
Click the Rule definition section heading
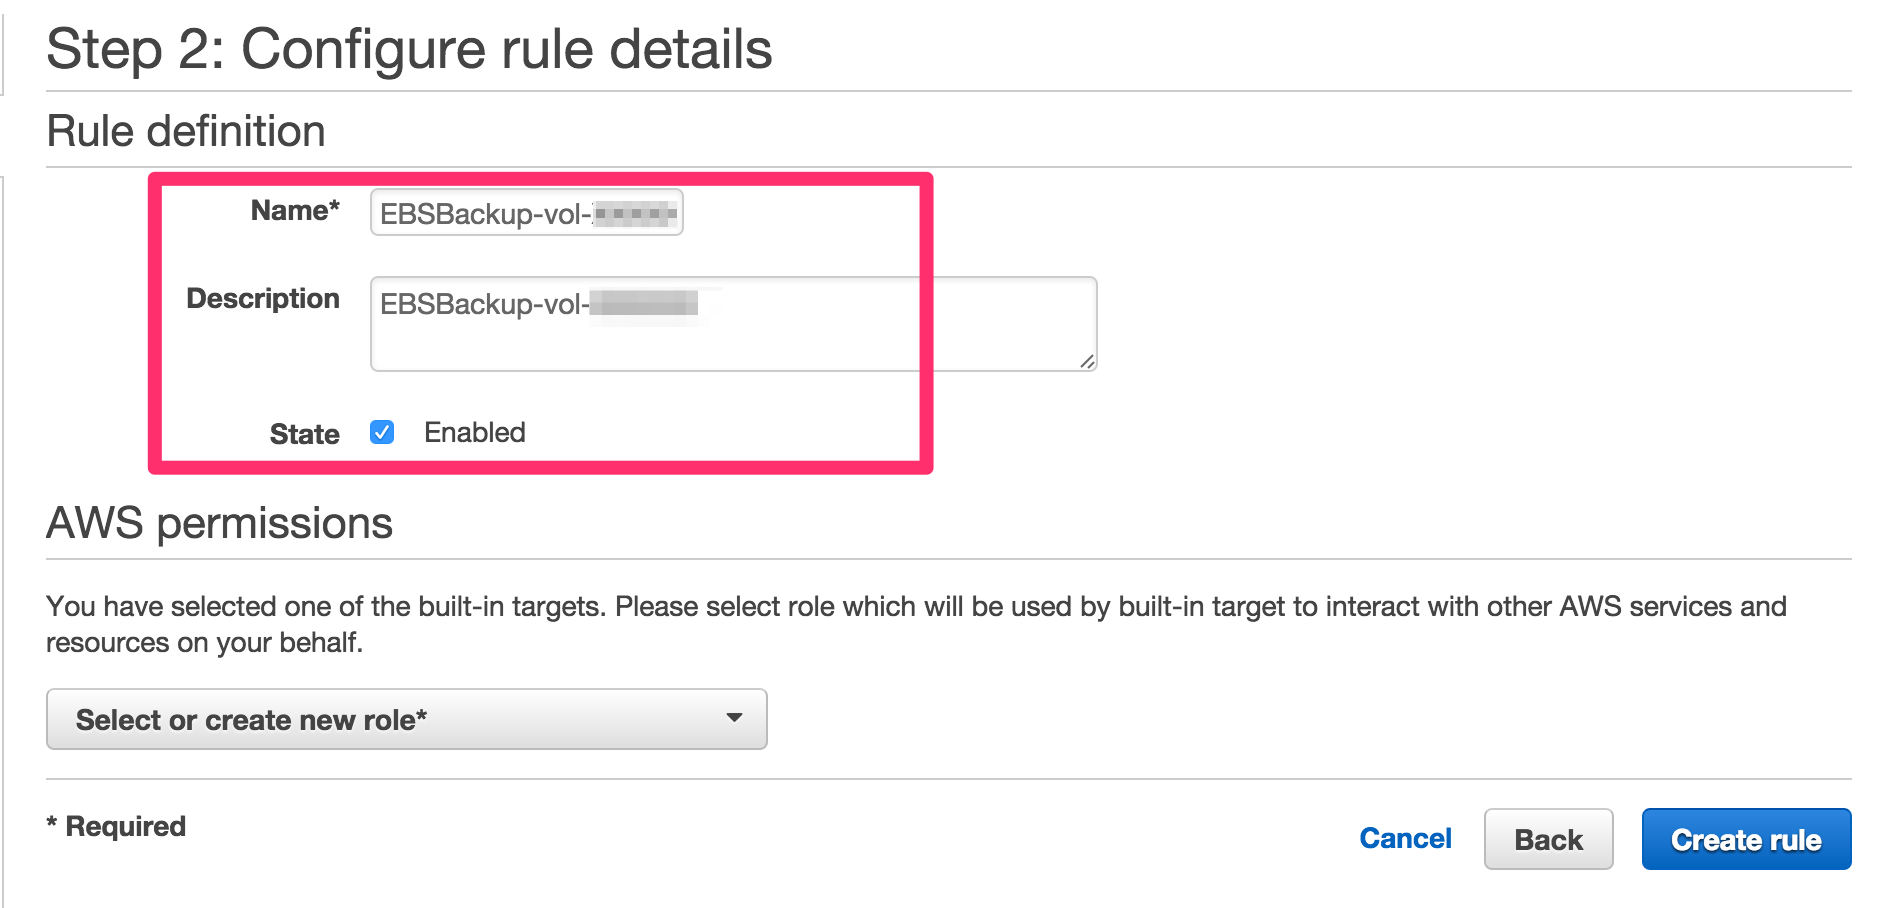pyautogui.click(x=186, y=130)
